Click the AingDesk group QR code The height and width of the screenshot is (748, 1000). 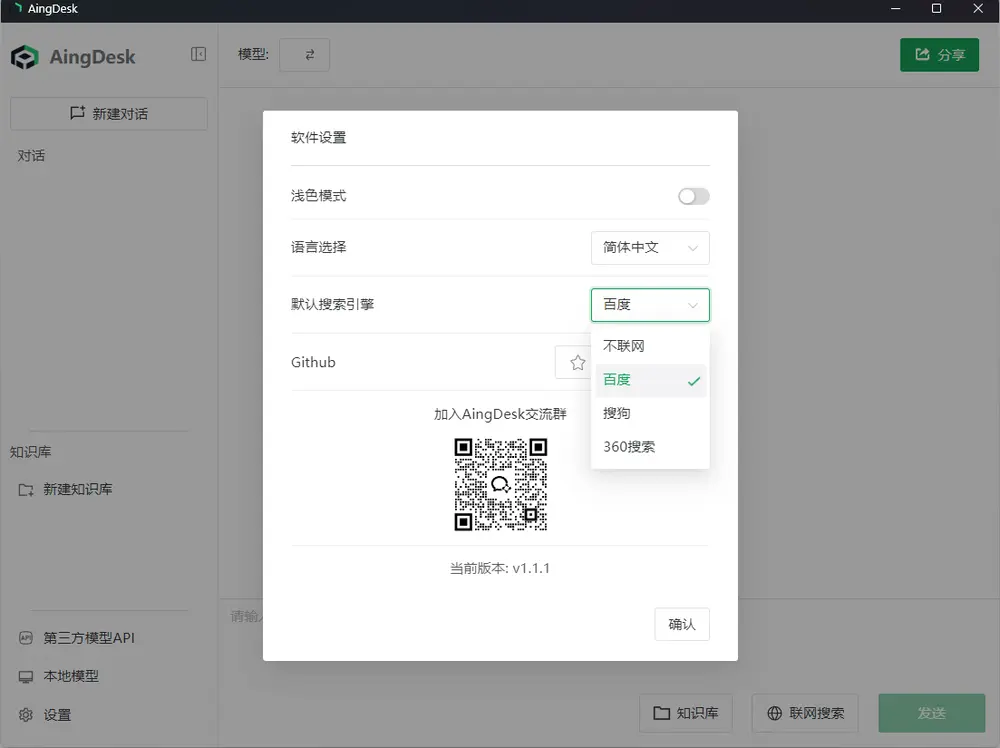pos(501,485)
